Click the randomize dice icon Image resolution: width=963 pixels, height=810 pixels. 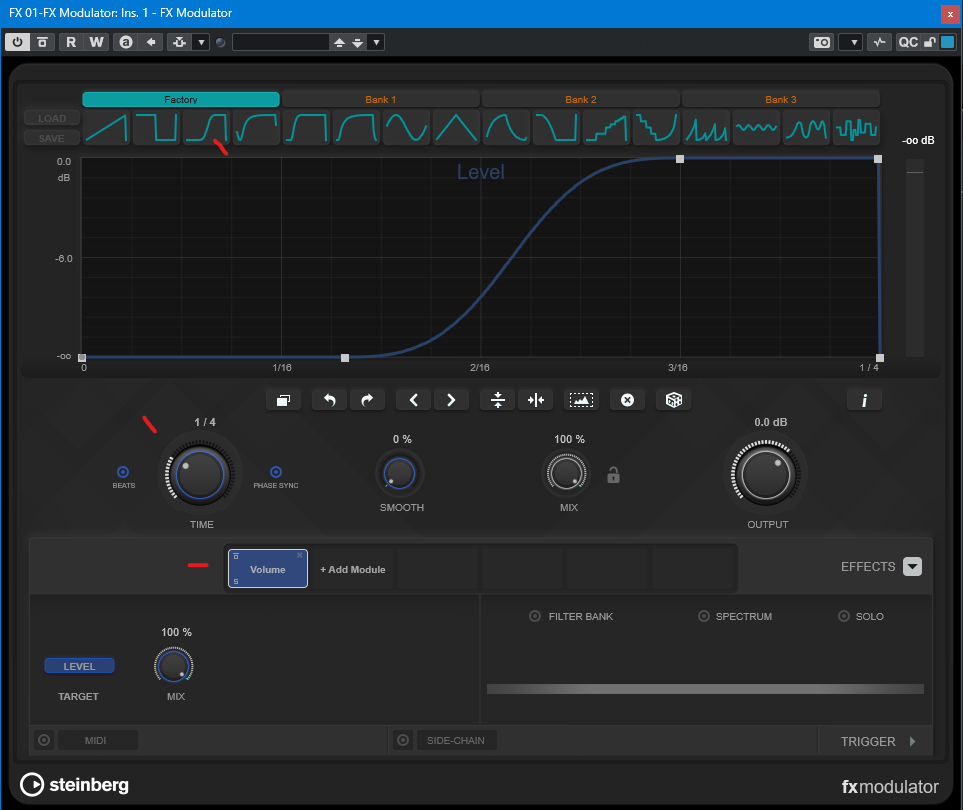point(674,400)
